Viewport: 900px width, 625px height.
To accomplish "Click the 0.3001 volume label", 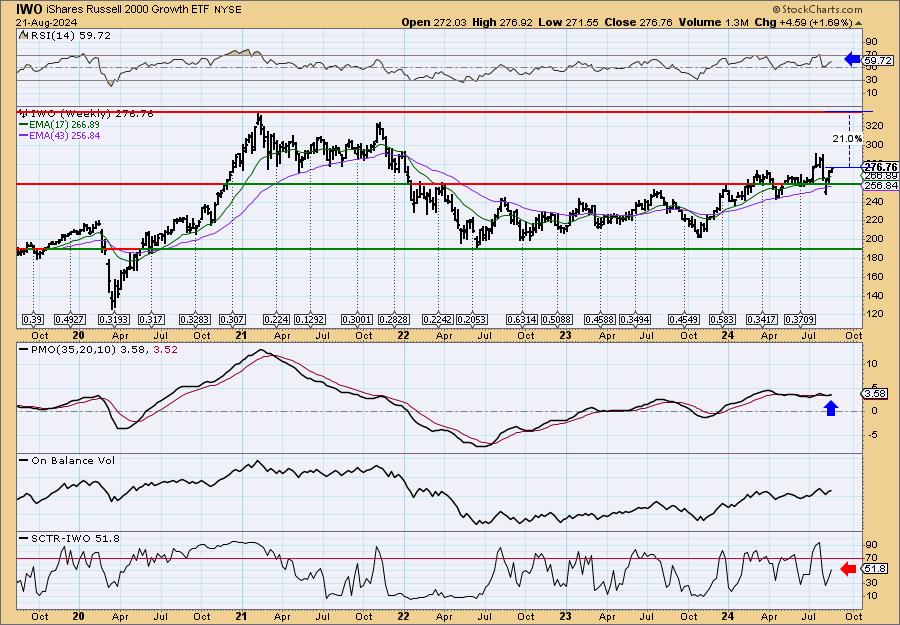I will point(357,319).
